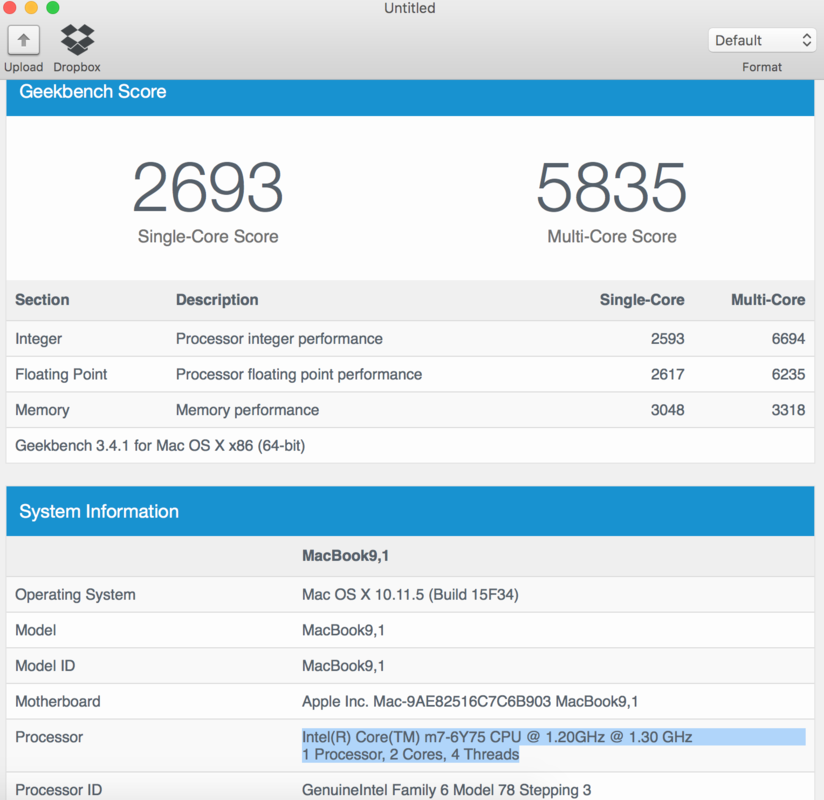Viewport: 824px width, 800px height.
Task: Click the Upload arrow icon
Action: click(24, 40)
